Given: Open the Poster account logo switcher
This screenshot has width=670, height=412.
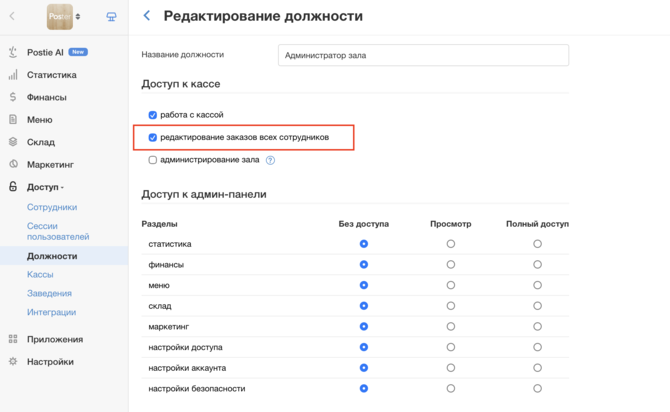Looking at the screenshot, I should pos(63,17).
